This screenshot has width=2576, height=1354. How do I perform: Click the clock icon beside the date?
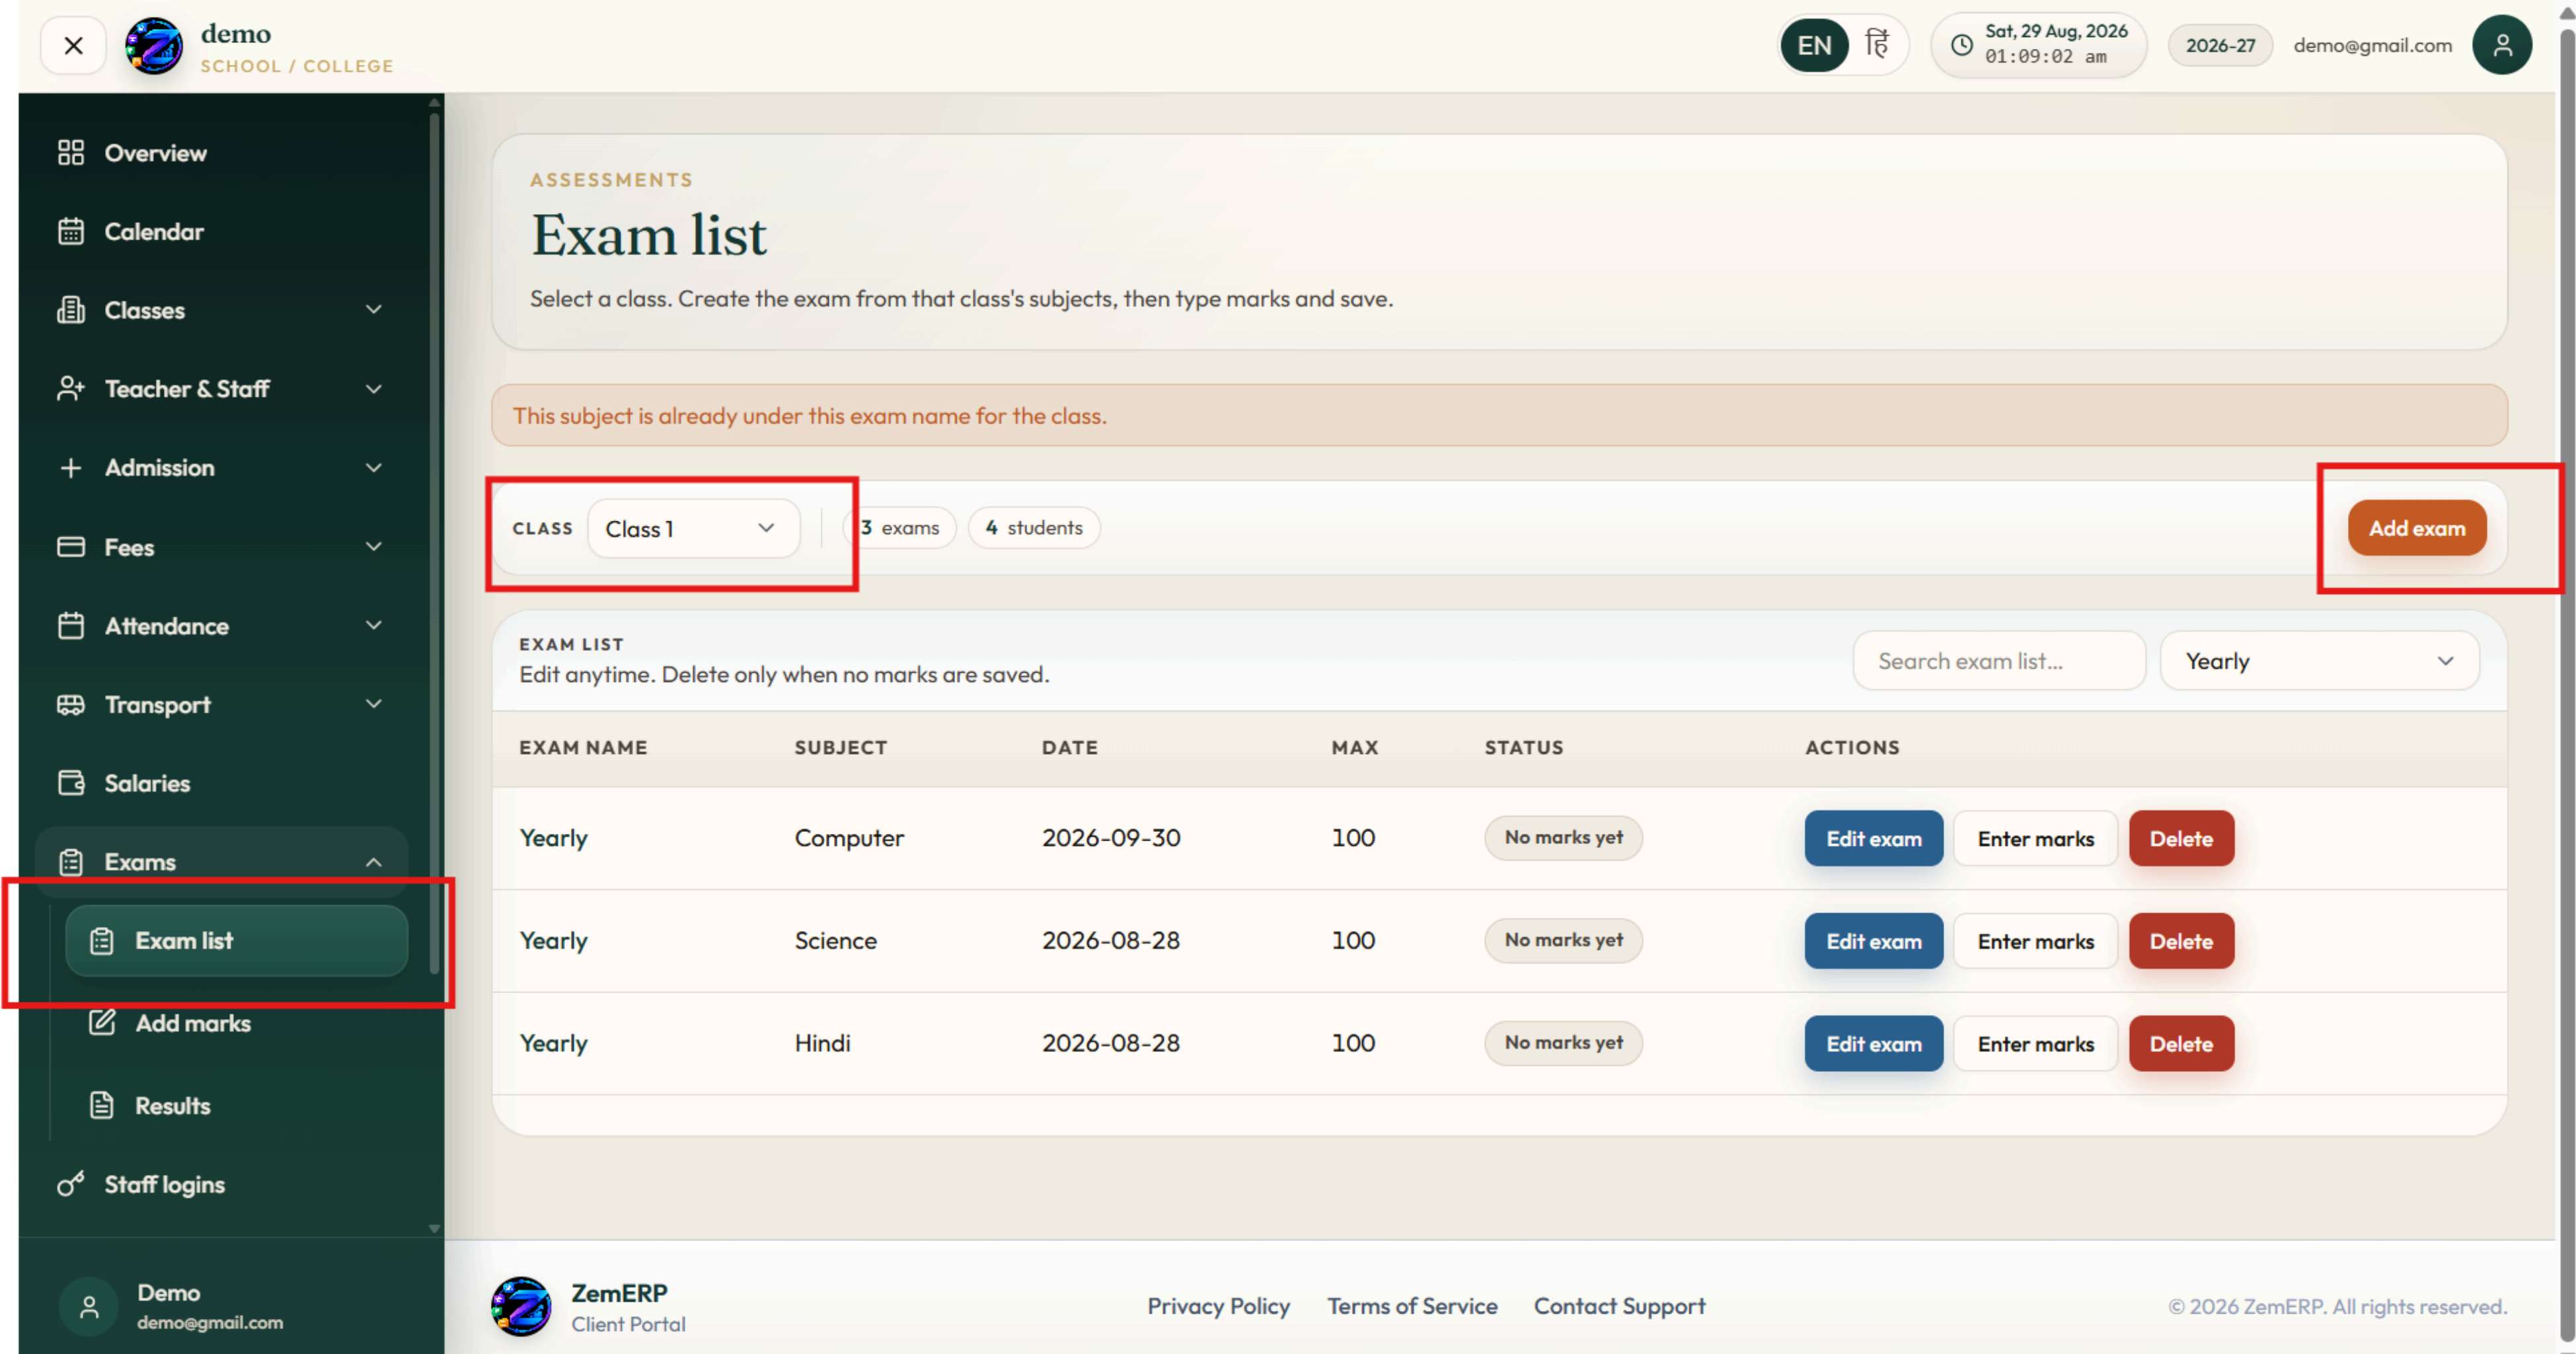coord(1962,45)
